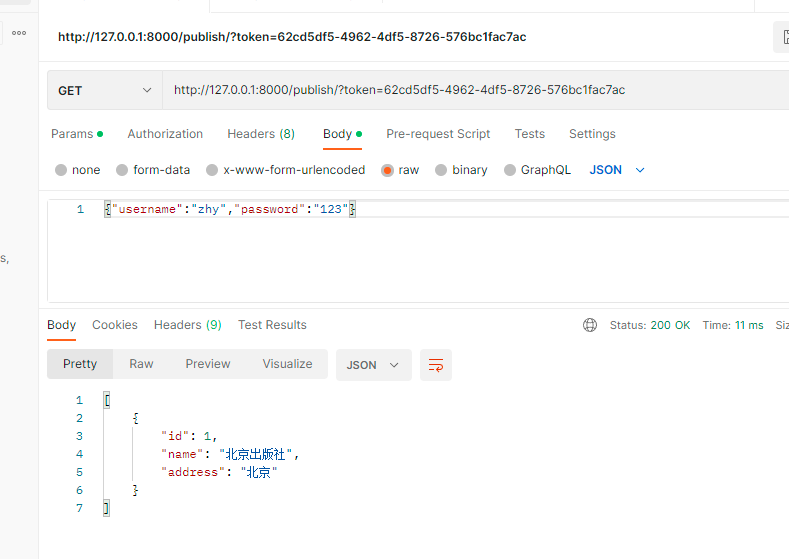Click the wrap lines icon in response
This screenshot has height=559, width=789.
coord(436,365)
